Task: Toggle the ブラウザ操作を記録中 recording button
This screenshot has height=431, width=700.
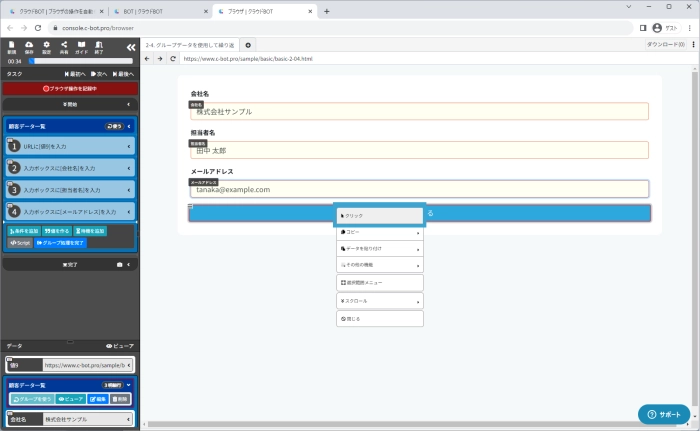Action: [70, 88]
